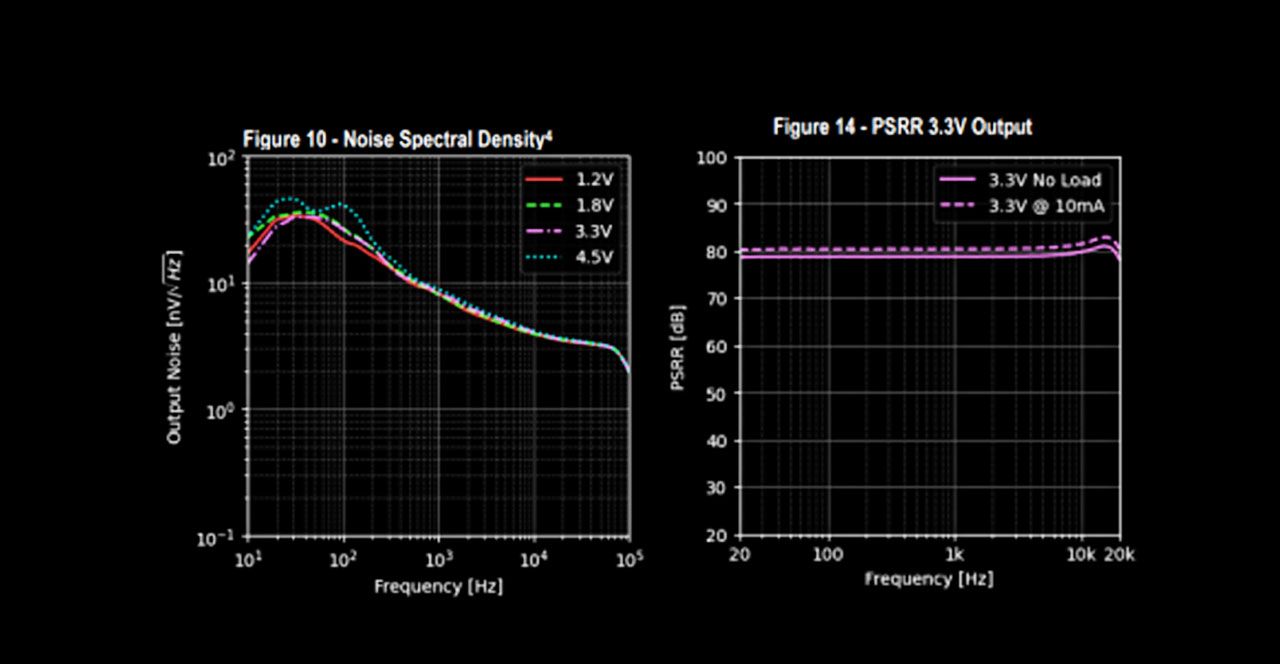Click the dashed pink 10mA line sample in the legend
This screenshot has width=1280, height=664.
click(959, 206)
